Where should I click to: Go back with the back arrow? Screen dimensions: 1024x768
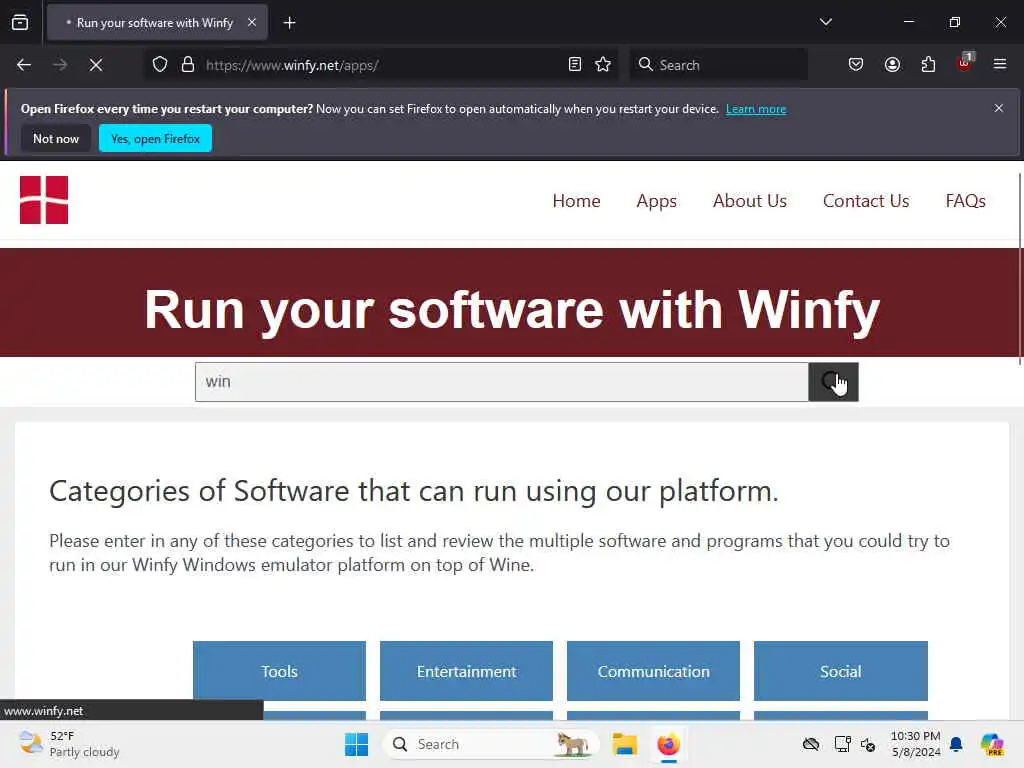pyautogui.click(x=24, y=65)
